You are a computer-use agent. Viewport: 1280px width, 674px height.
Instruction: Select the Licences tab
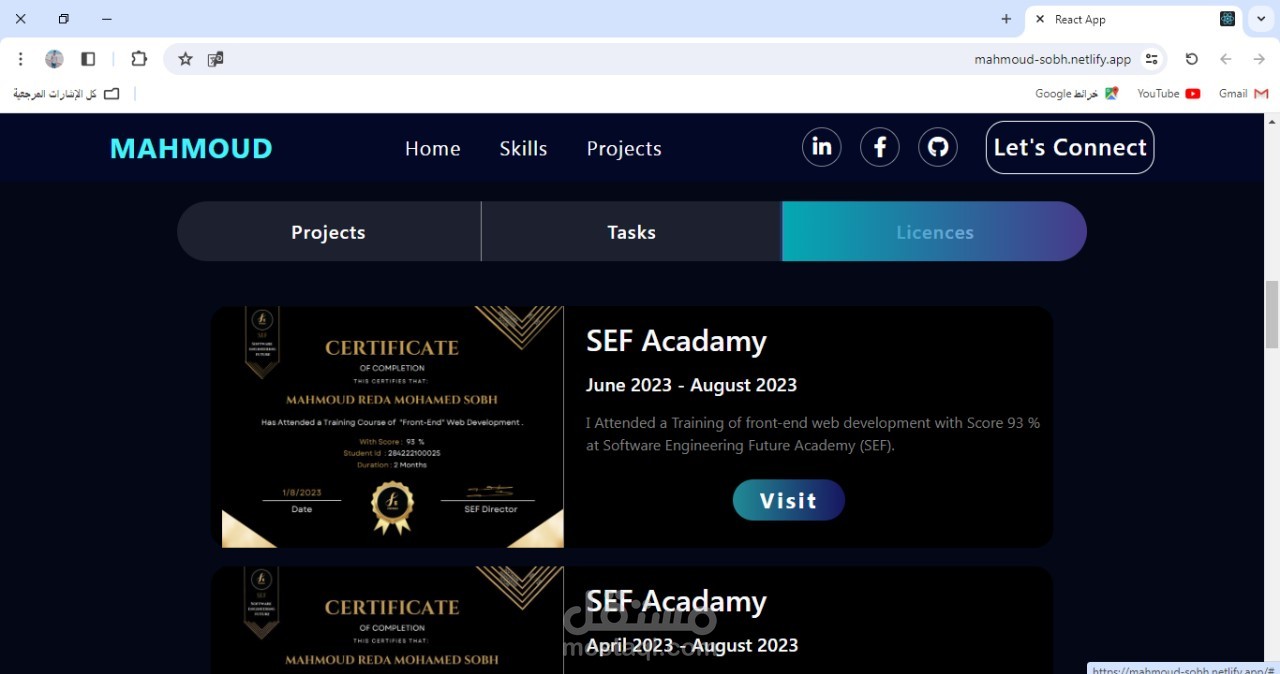coord(934,232)
